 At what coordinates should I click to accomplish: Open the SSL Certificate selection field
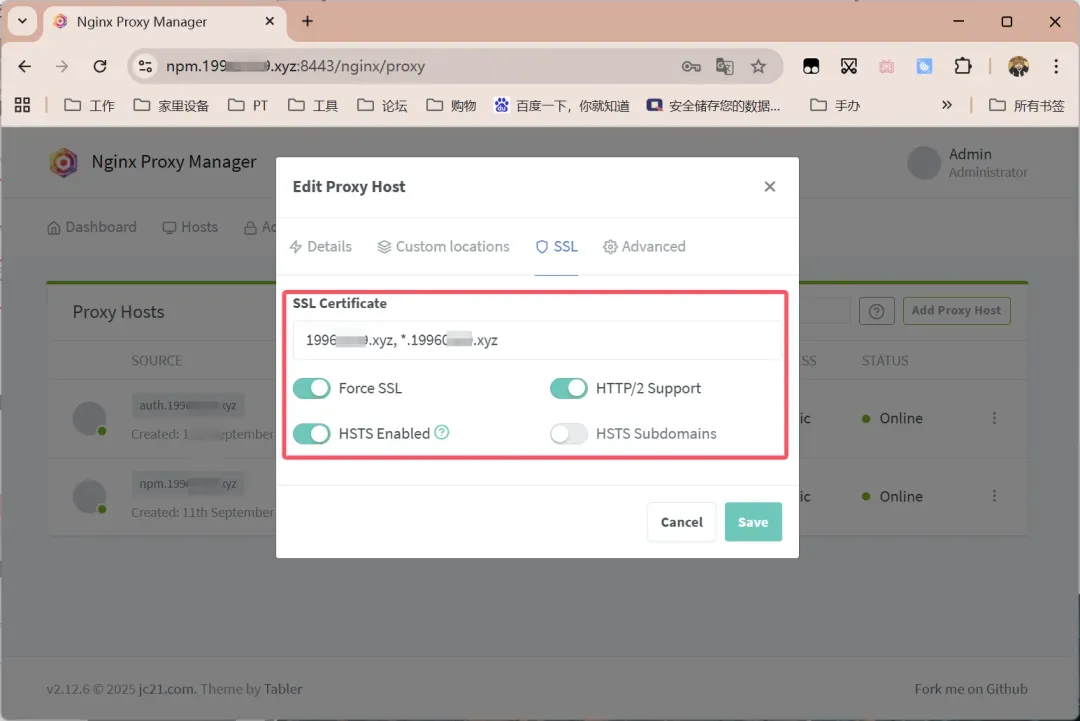(x=537, y=340)
